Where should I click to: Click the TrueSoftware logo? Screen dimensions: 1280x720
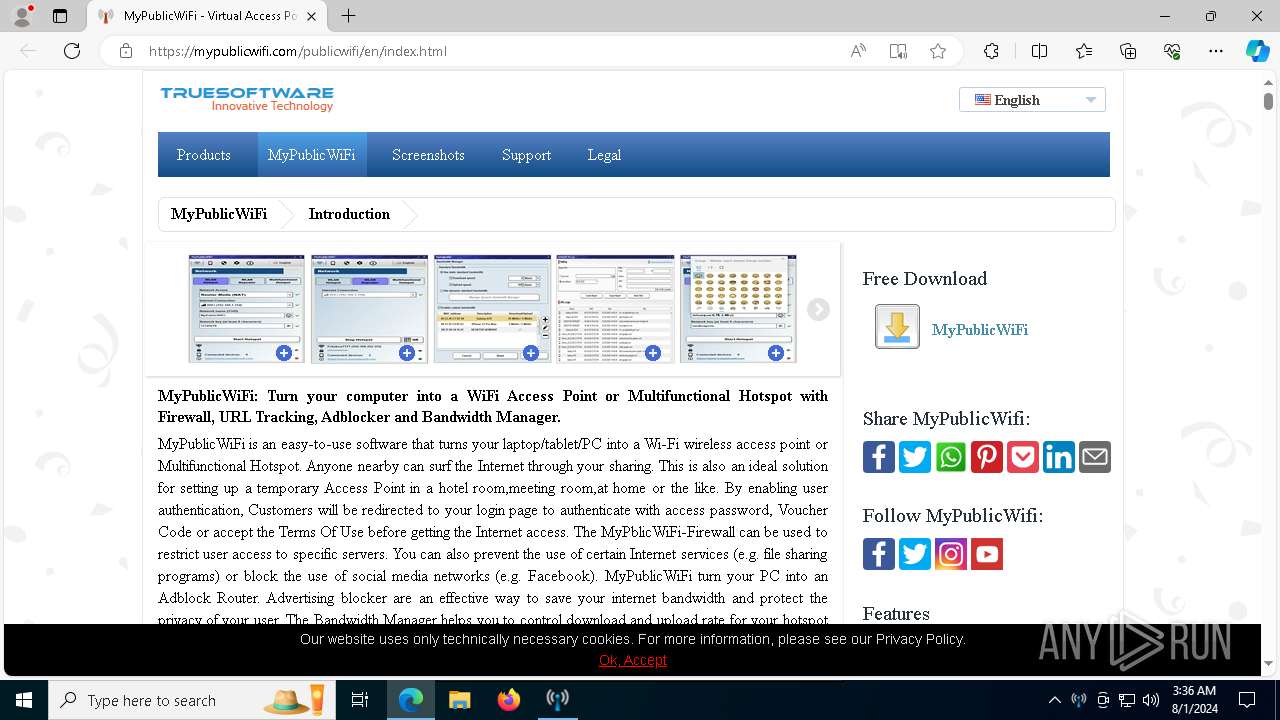247,98
